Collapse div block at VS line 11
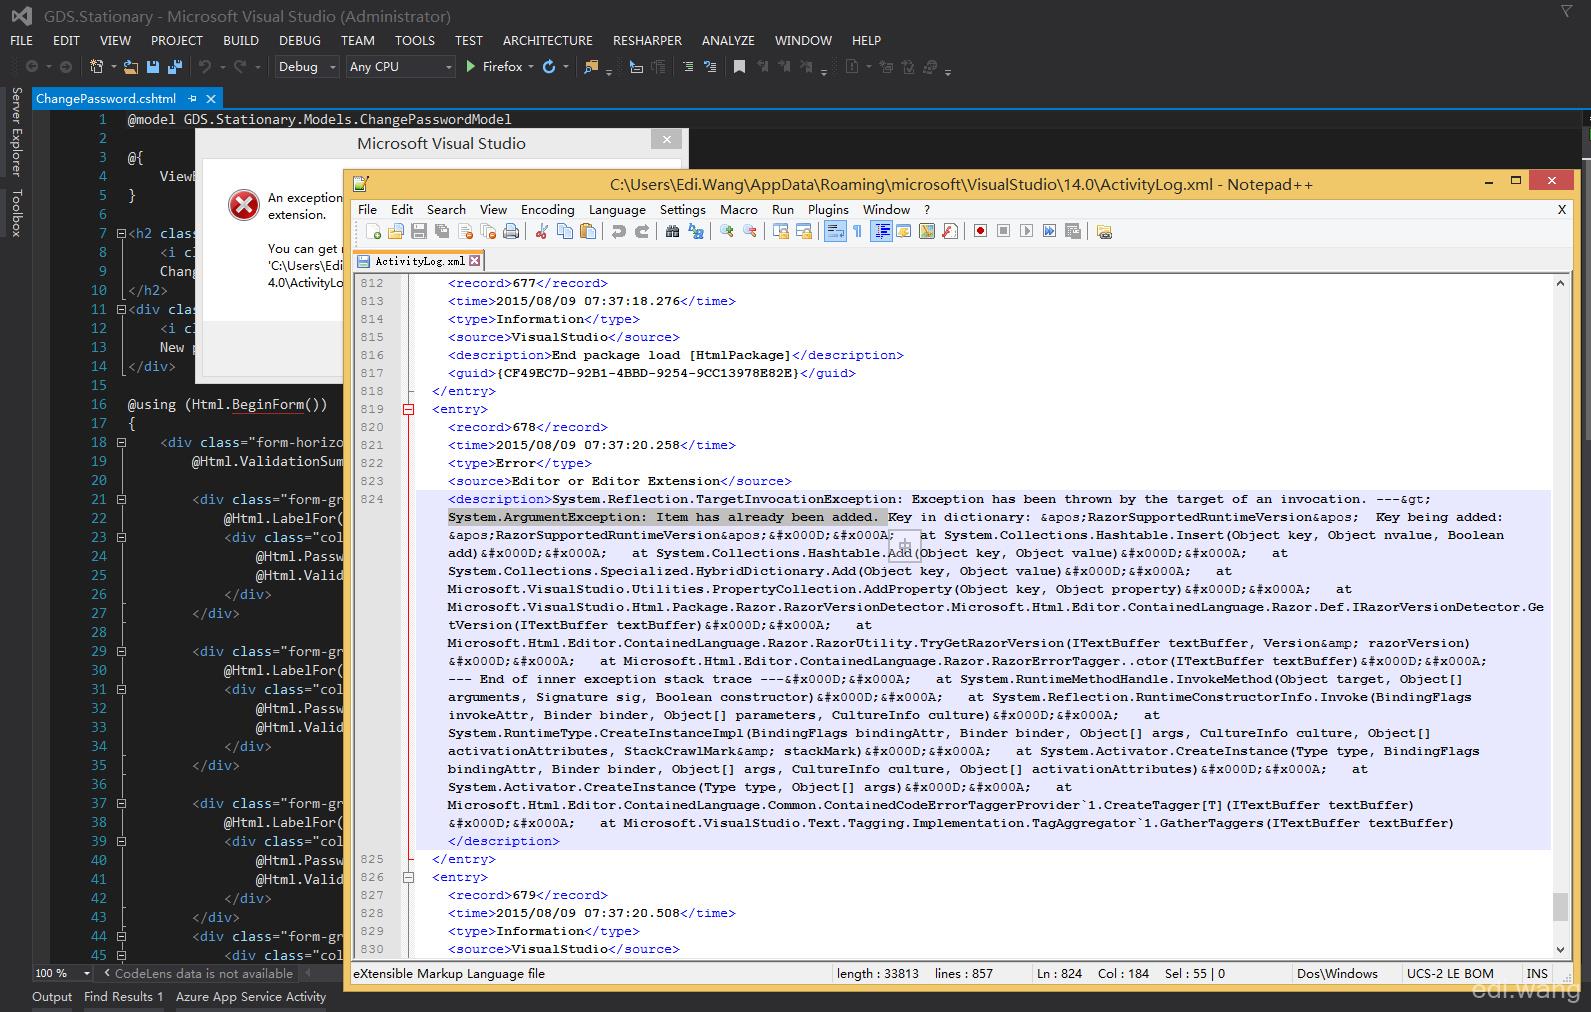 point(121,309)
